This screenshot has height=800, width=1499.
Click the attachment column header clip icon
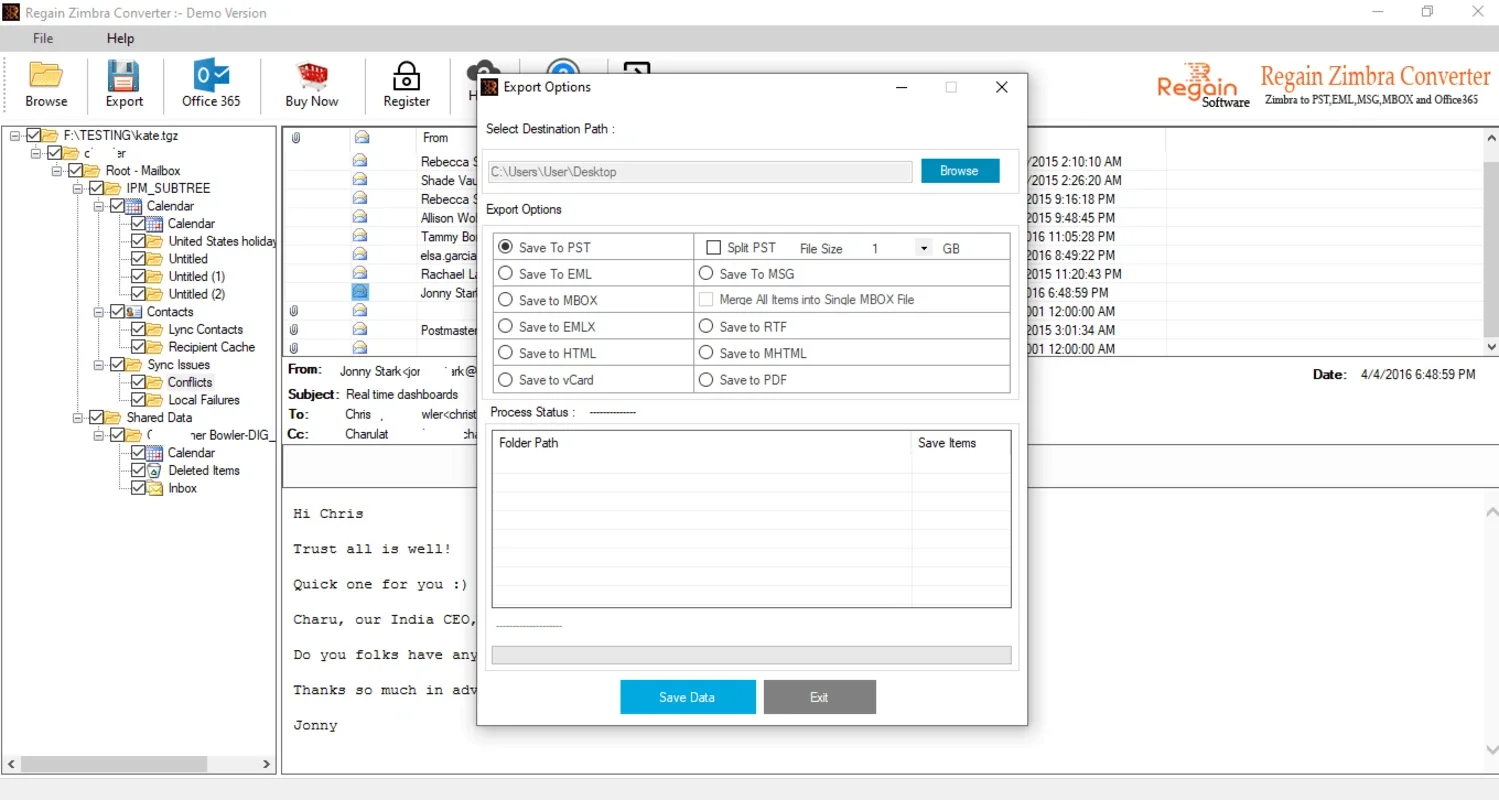[295, 138]
